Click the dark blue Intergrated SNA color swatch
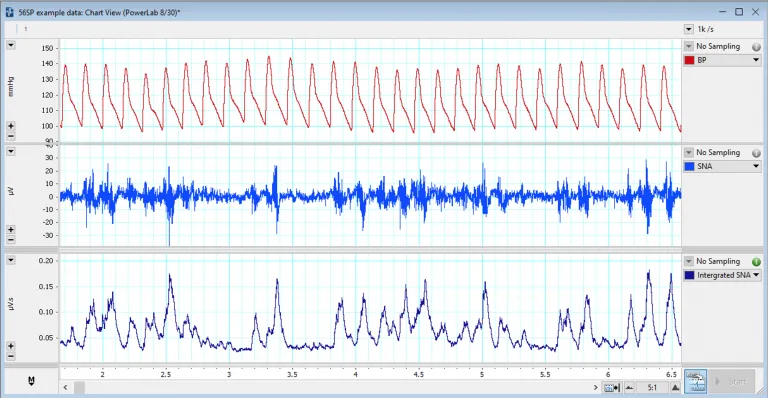This screenshot has width=768, height=398. click(x=690, y=275)
